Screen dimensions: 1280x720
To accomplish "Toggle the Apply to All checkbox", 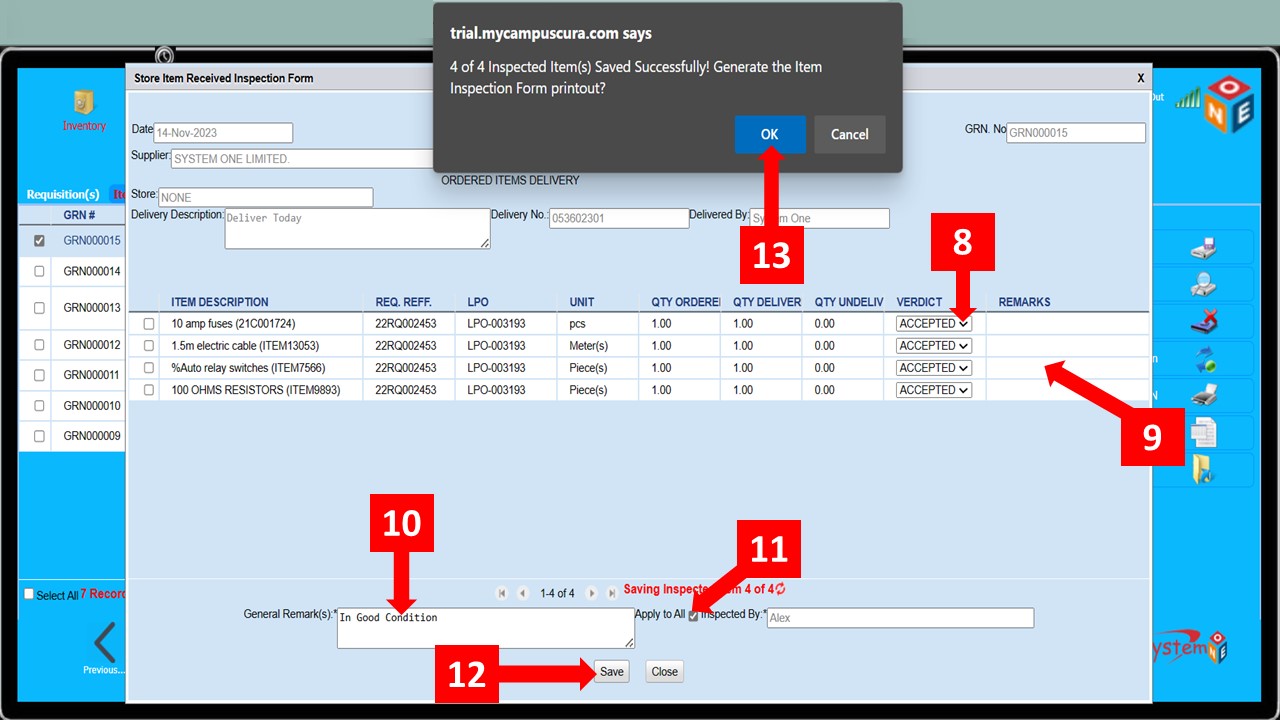I will point(693,616).
